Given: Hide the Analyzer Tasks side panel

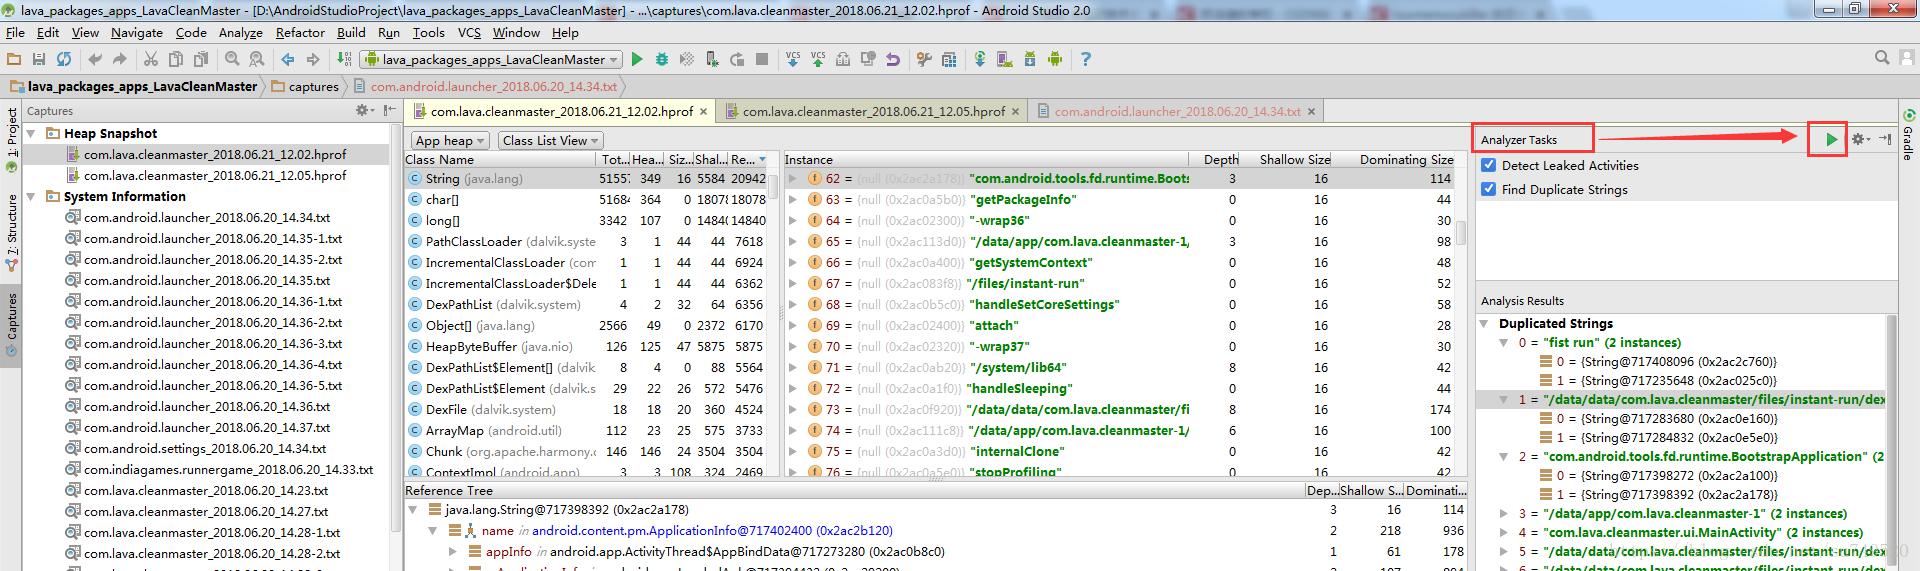Looking at the screenshot, I should 1885,139.
